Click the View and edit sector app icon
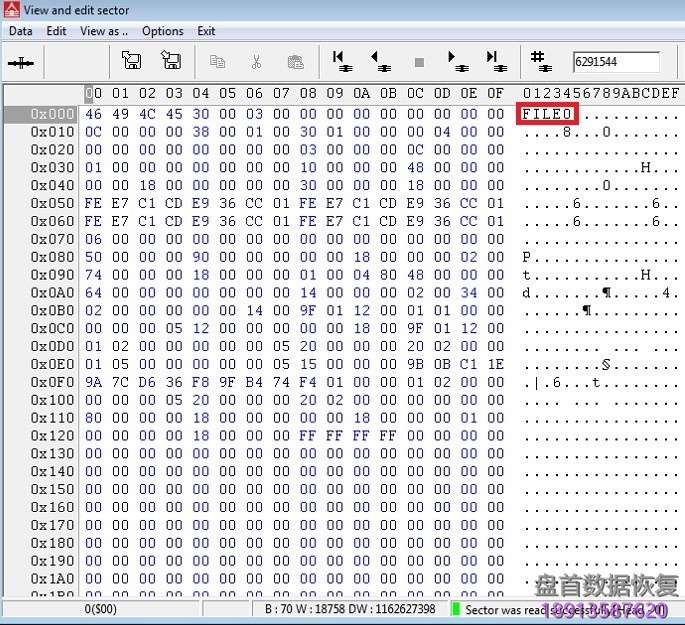Image resolution: width=685 pixels, height=625 pixels. coord(11,10)
